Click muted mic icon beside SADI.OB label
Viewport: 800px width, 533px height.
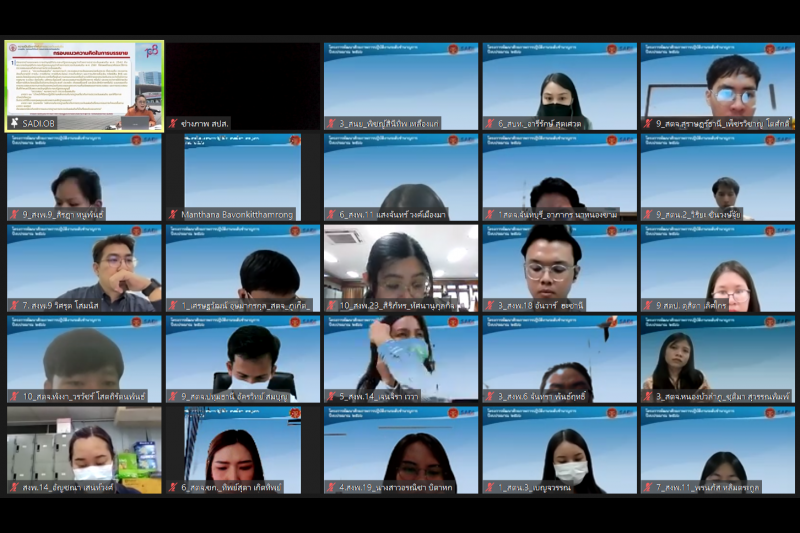pyautogui.click(x=14, y=123)
